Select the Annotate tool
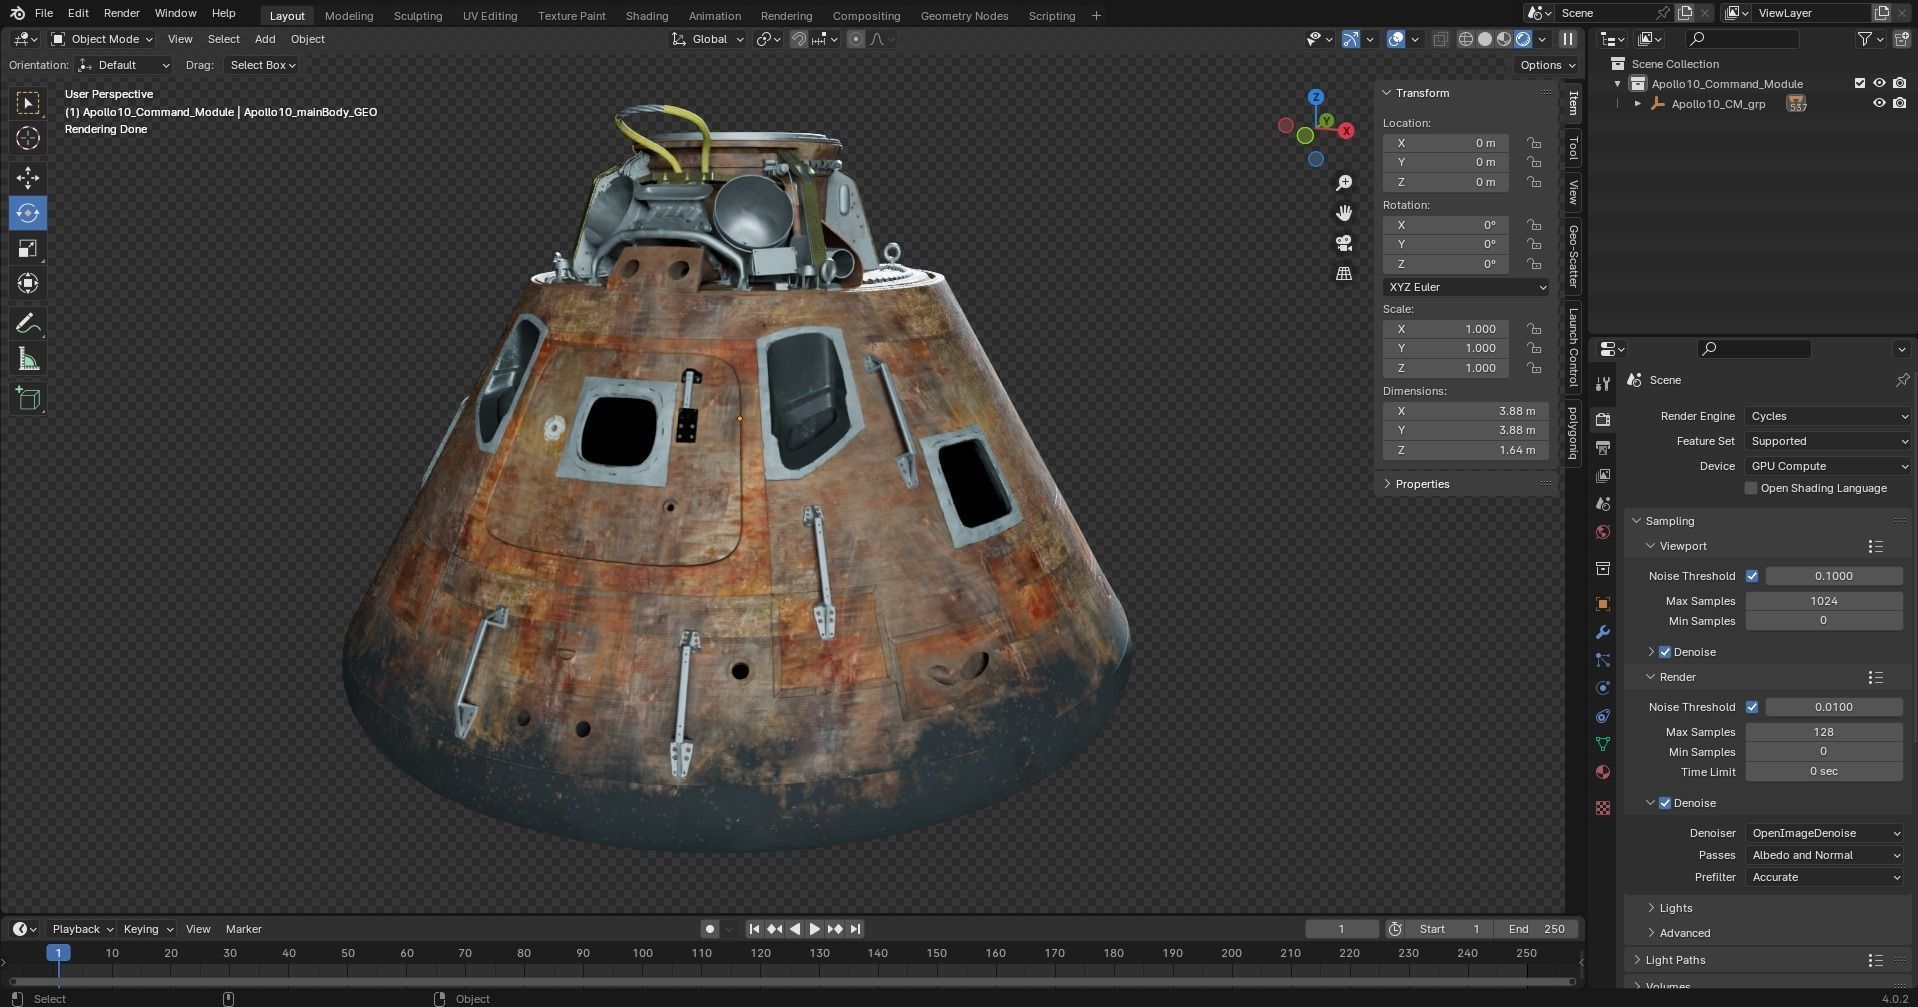The height and width of the screenshot is (1007, 1918). (28, 324)
